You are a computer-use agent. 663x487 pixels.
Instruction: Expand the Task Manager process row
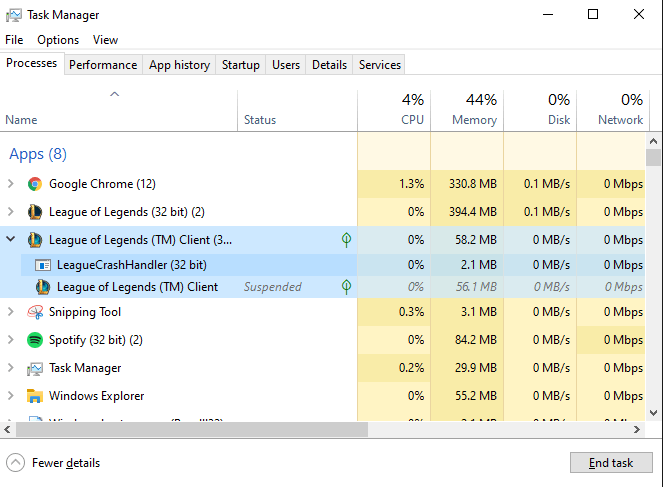(11, 367)
